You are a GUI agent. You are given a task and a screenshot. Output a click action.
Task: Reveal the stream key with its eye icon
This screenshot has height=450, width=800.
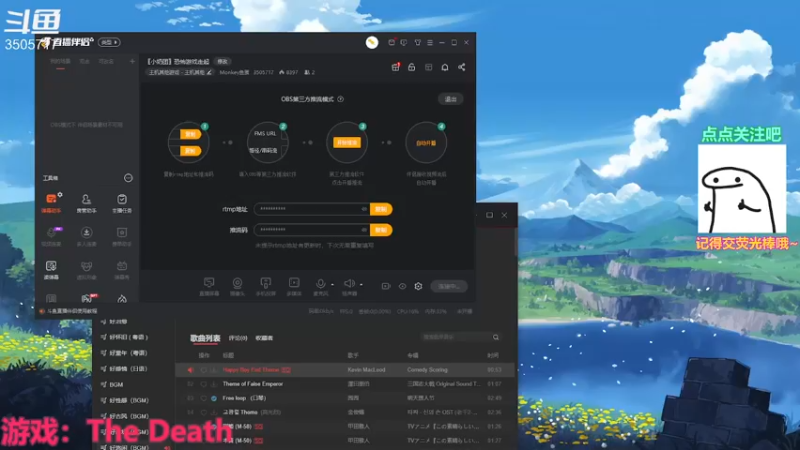click(x=364, y=230)
